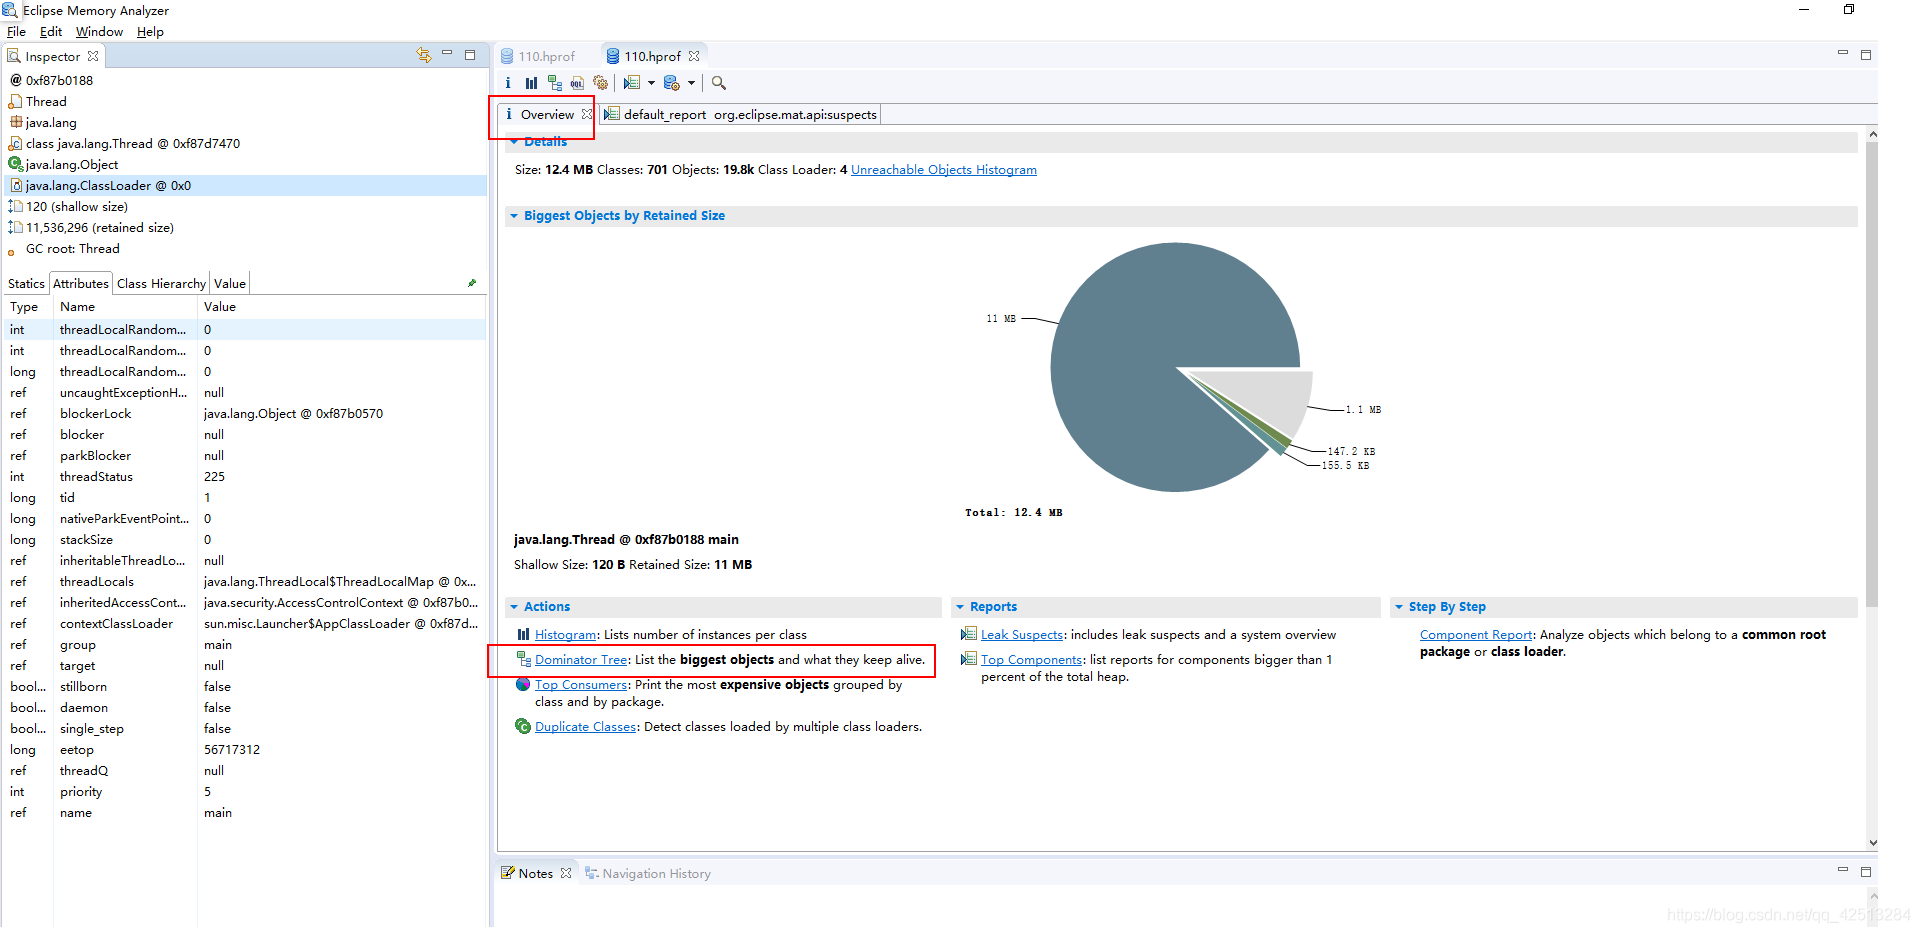Click the Leak Suspects report icon
The image size is (1920, 933).
click(968, 634)
